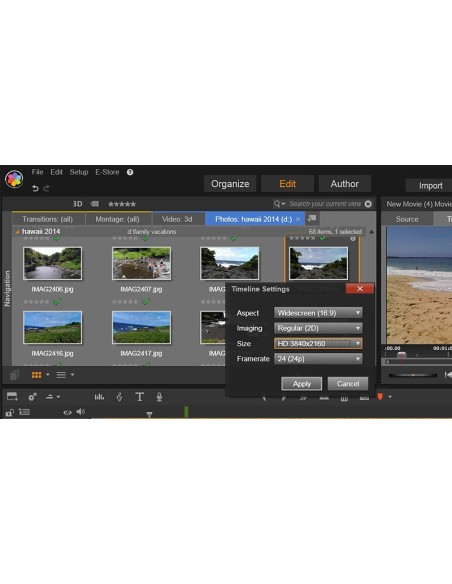The image size is (452, 584).
Task: Click the T title creator icon
Action: tap(140, 397)
